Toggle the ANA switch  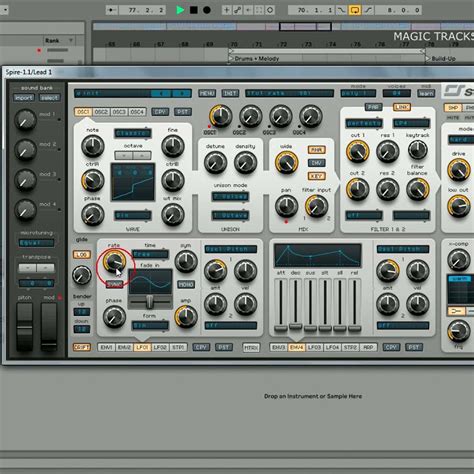point(316,150)
